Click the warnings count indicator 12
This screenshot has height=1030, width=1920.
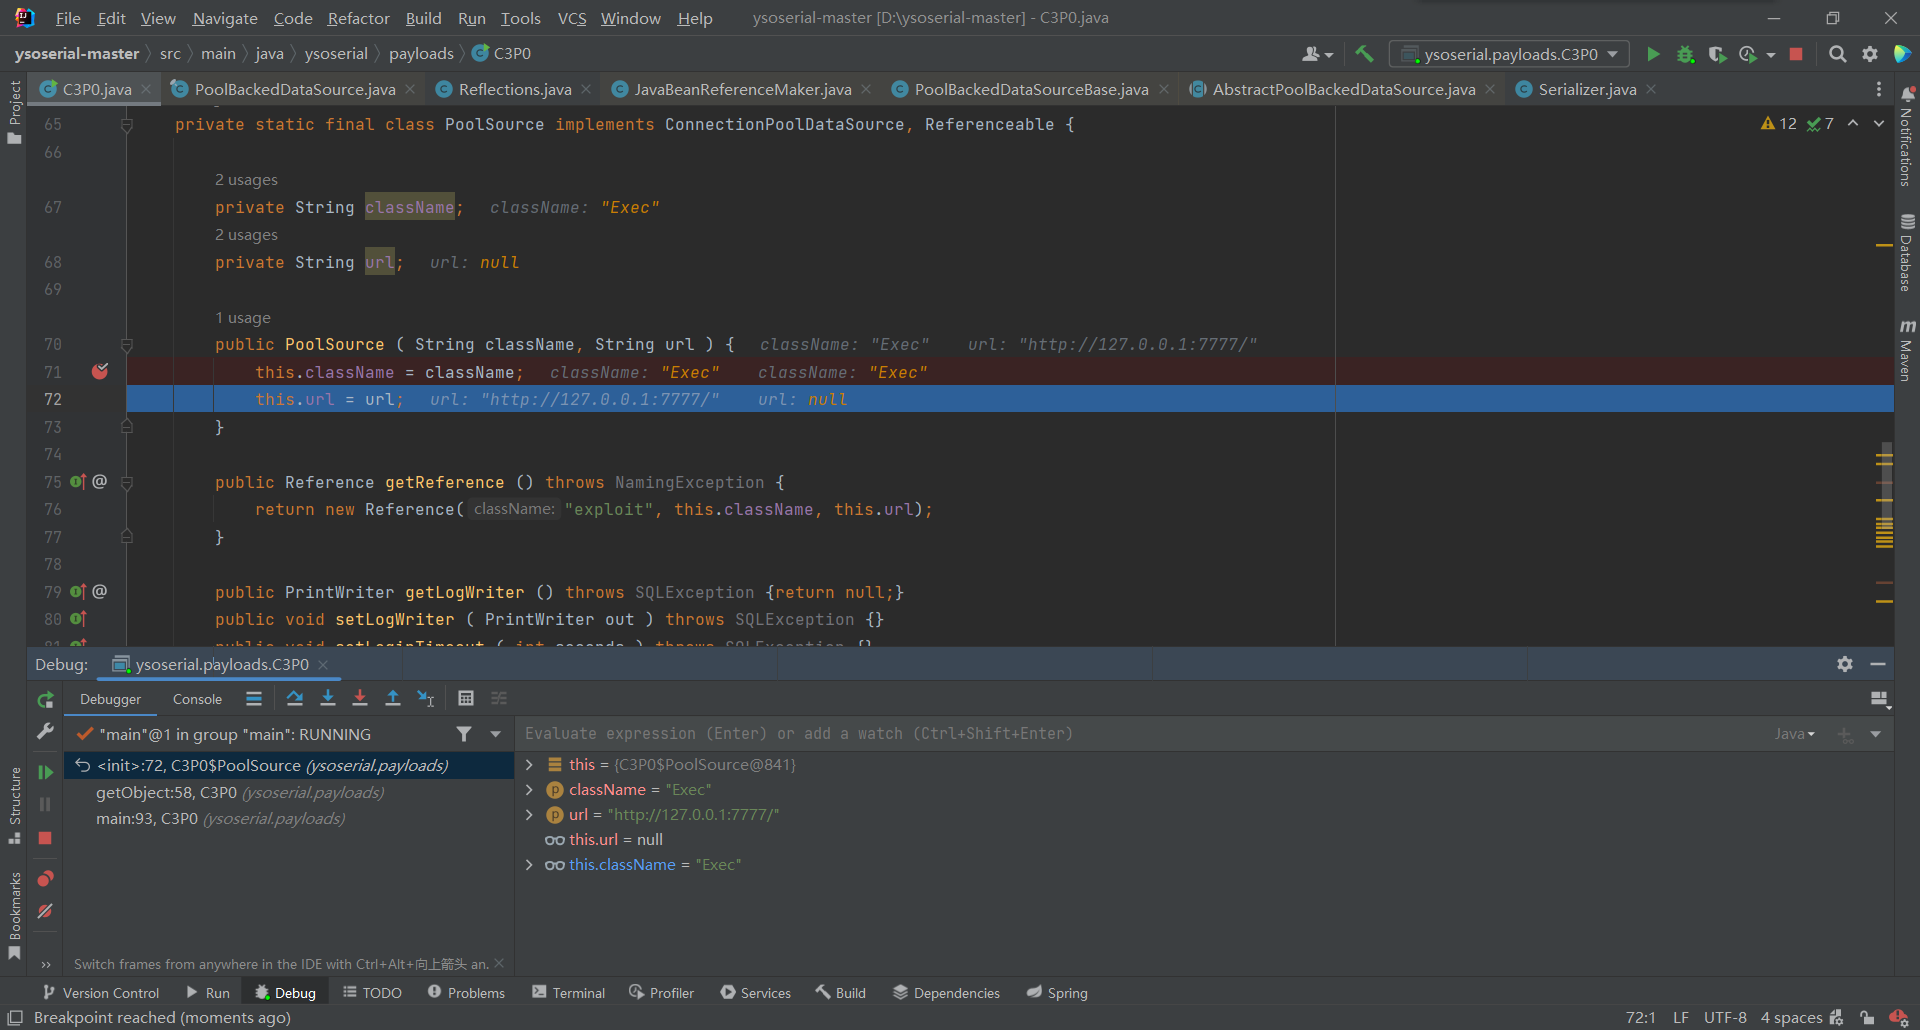tap(1779, 124)
